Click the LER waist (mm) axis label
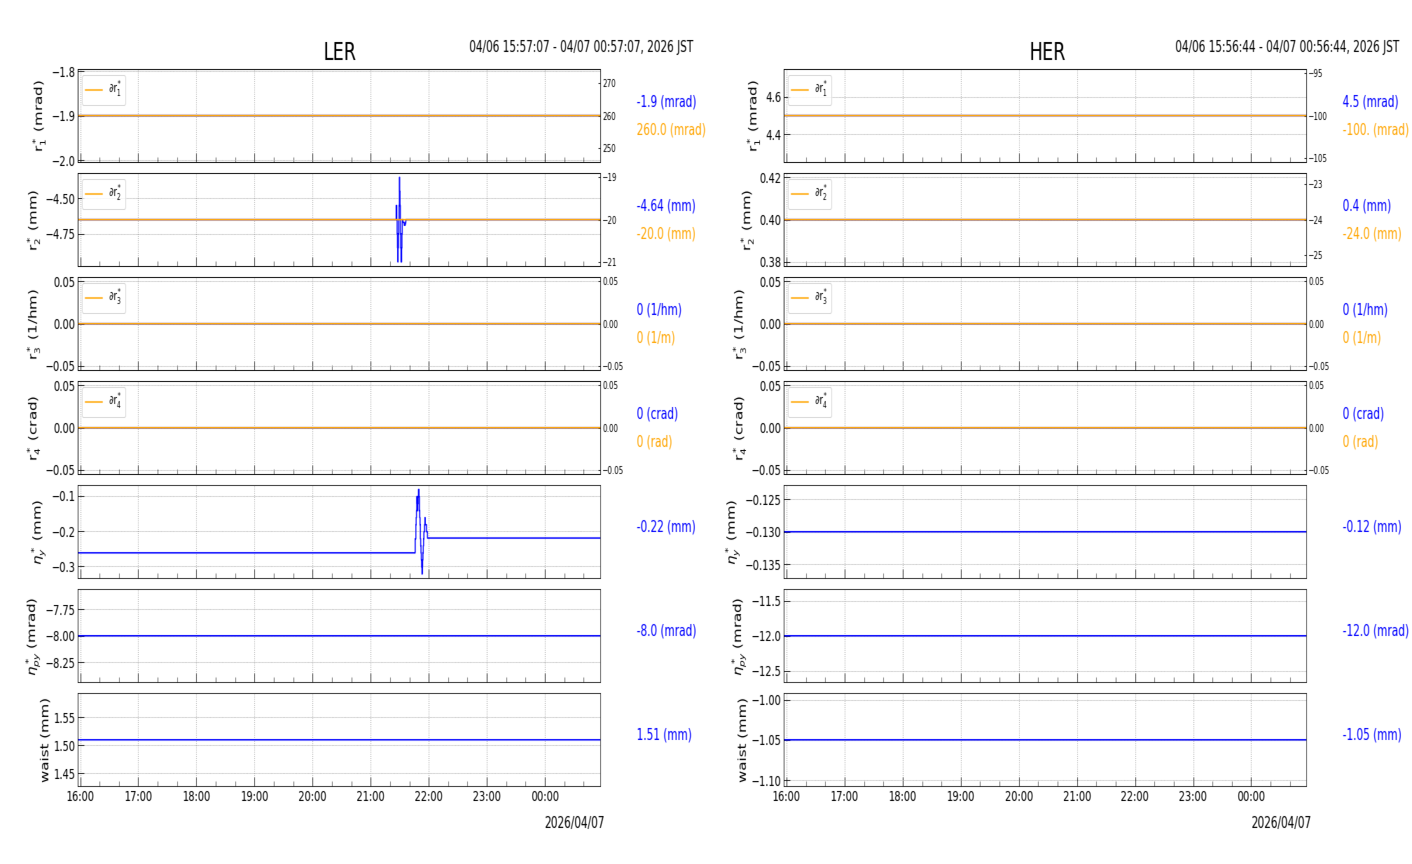This screenshot has width=1412, height=864. tap(44, 740)
